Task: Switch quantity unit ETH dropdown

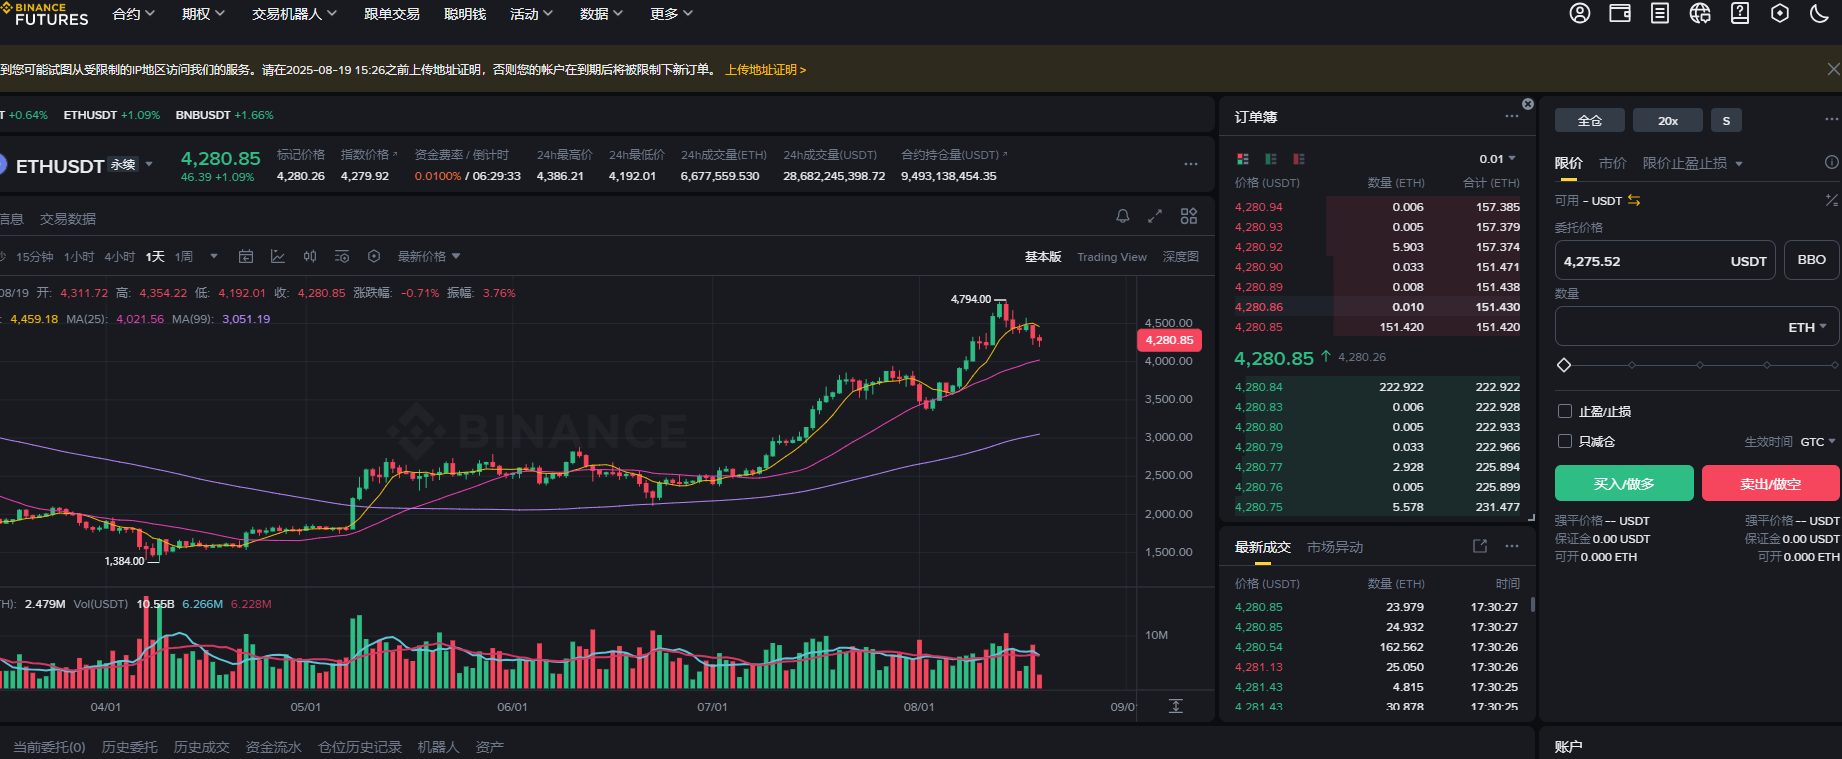Action: click(x=1808, y=327)
